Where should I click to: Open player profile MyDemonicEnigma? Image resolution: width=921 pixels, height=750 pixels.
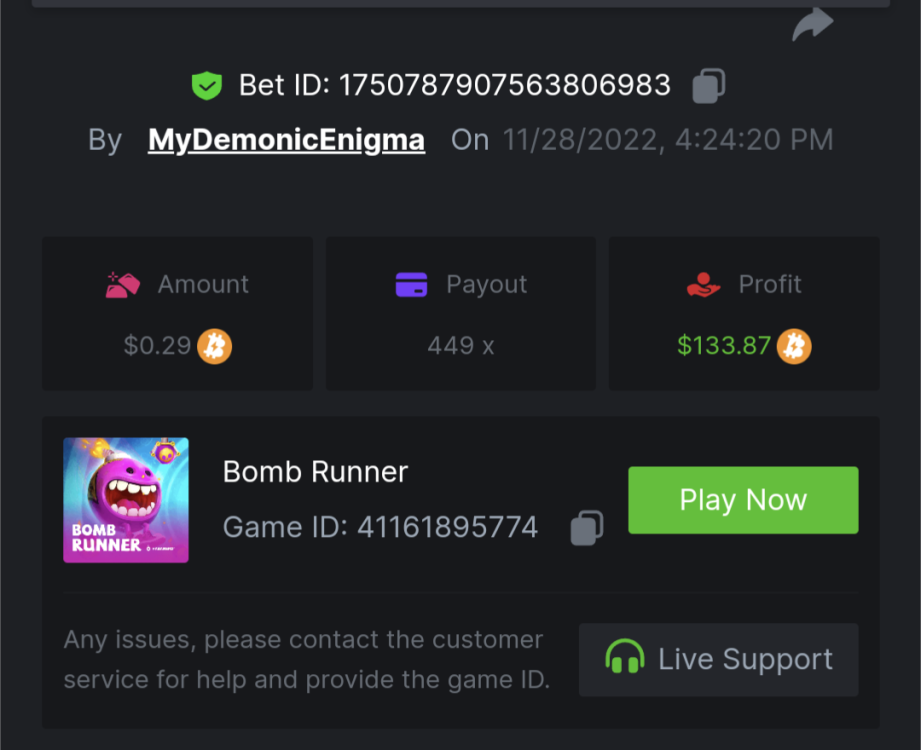point(285,139)
